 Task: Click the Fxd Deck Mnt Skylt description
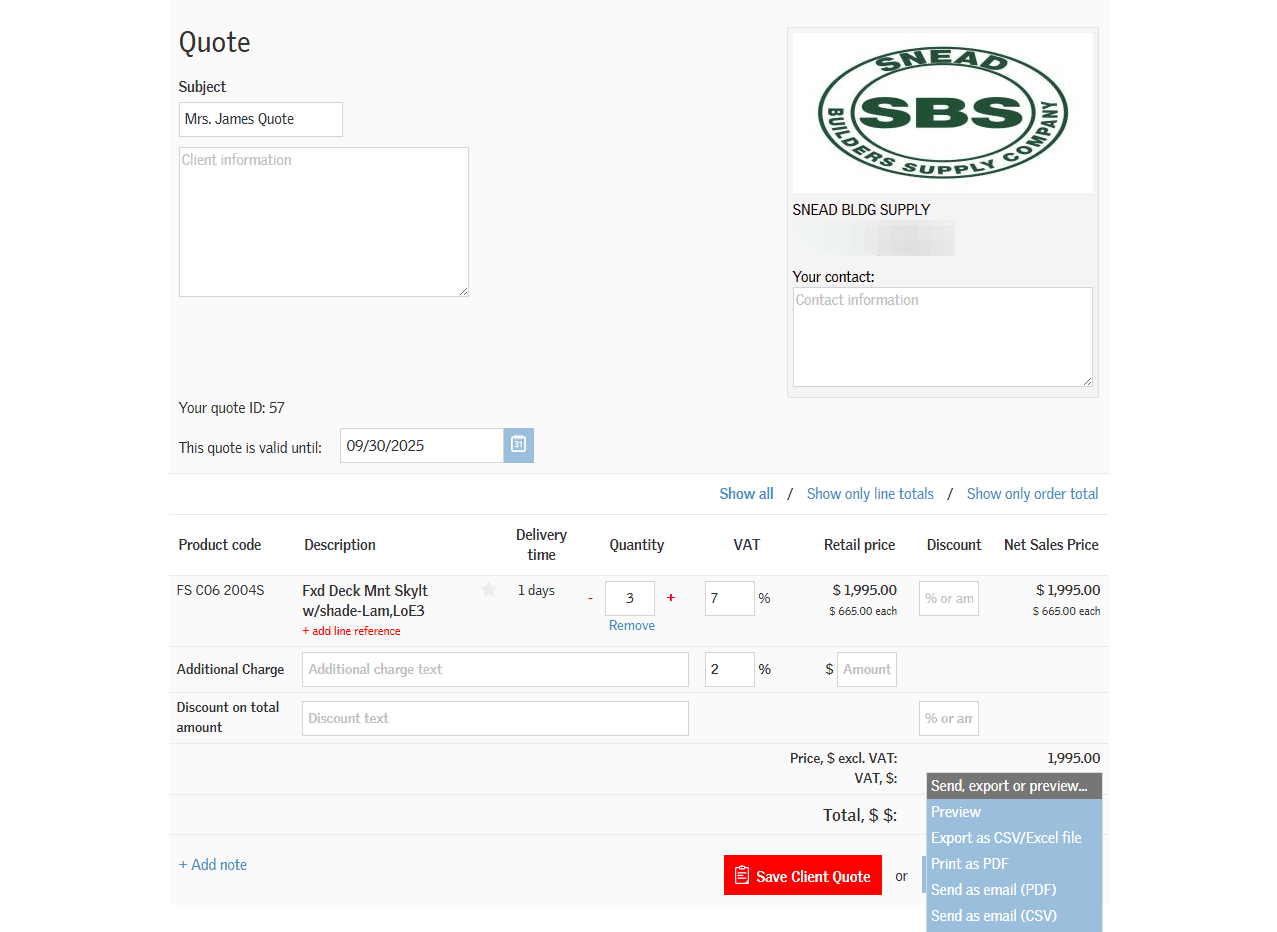(365, 600)
